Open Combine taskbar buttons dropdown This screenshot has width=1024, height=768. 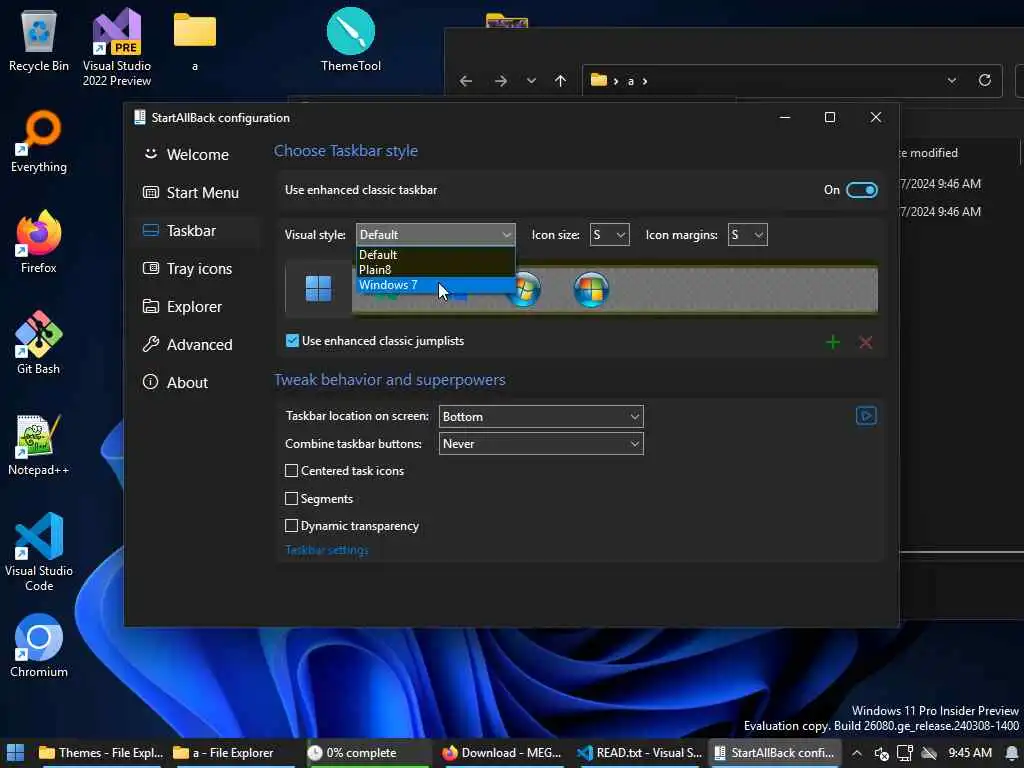pos(541,444)
